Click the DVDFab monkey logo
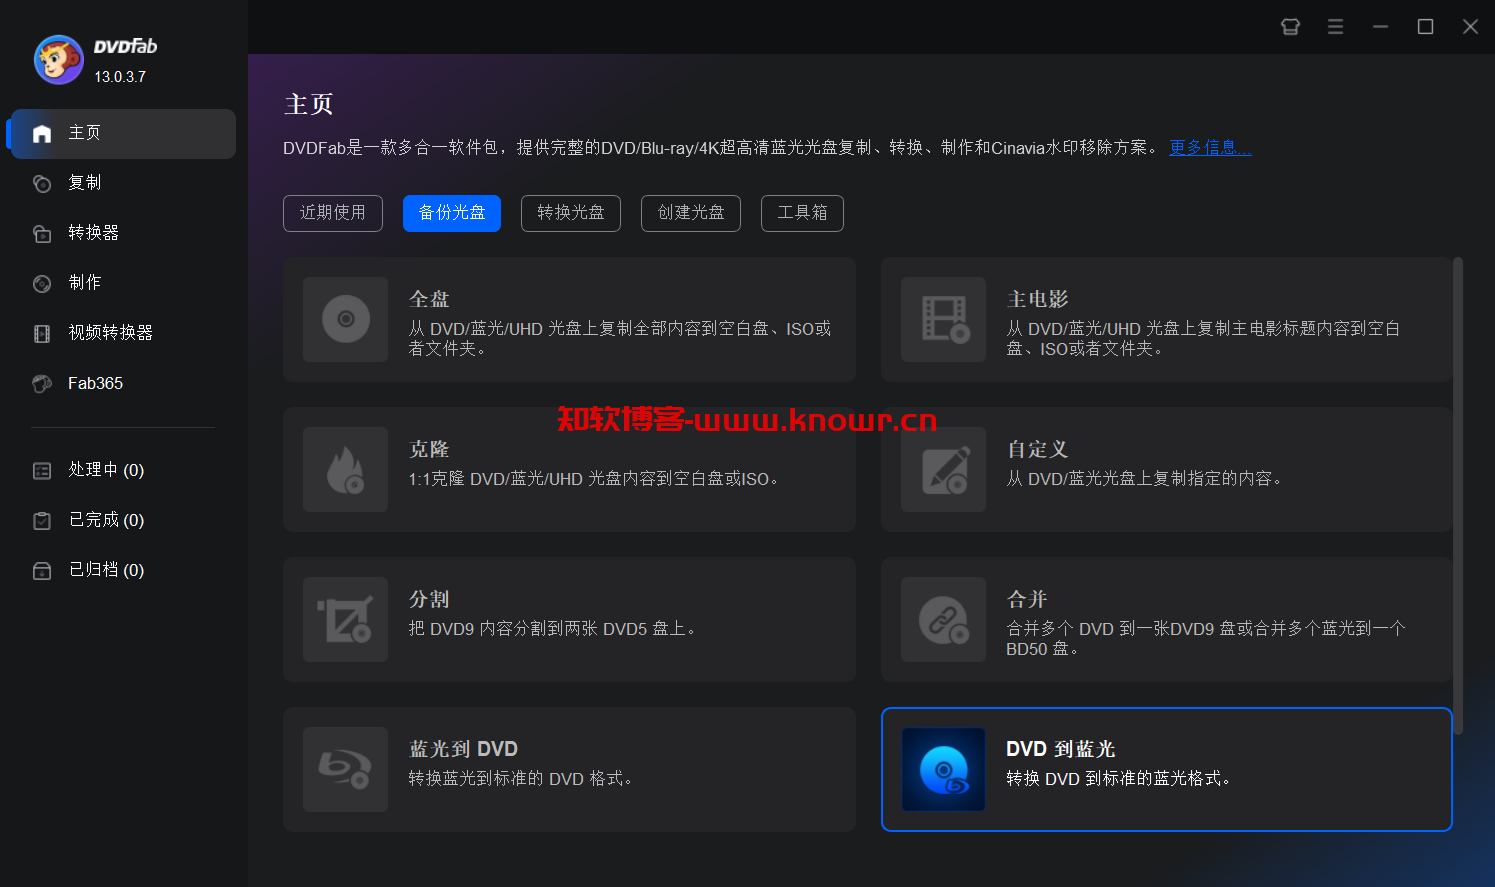This screenshot has height=887, width=1495. 59,60
